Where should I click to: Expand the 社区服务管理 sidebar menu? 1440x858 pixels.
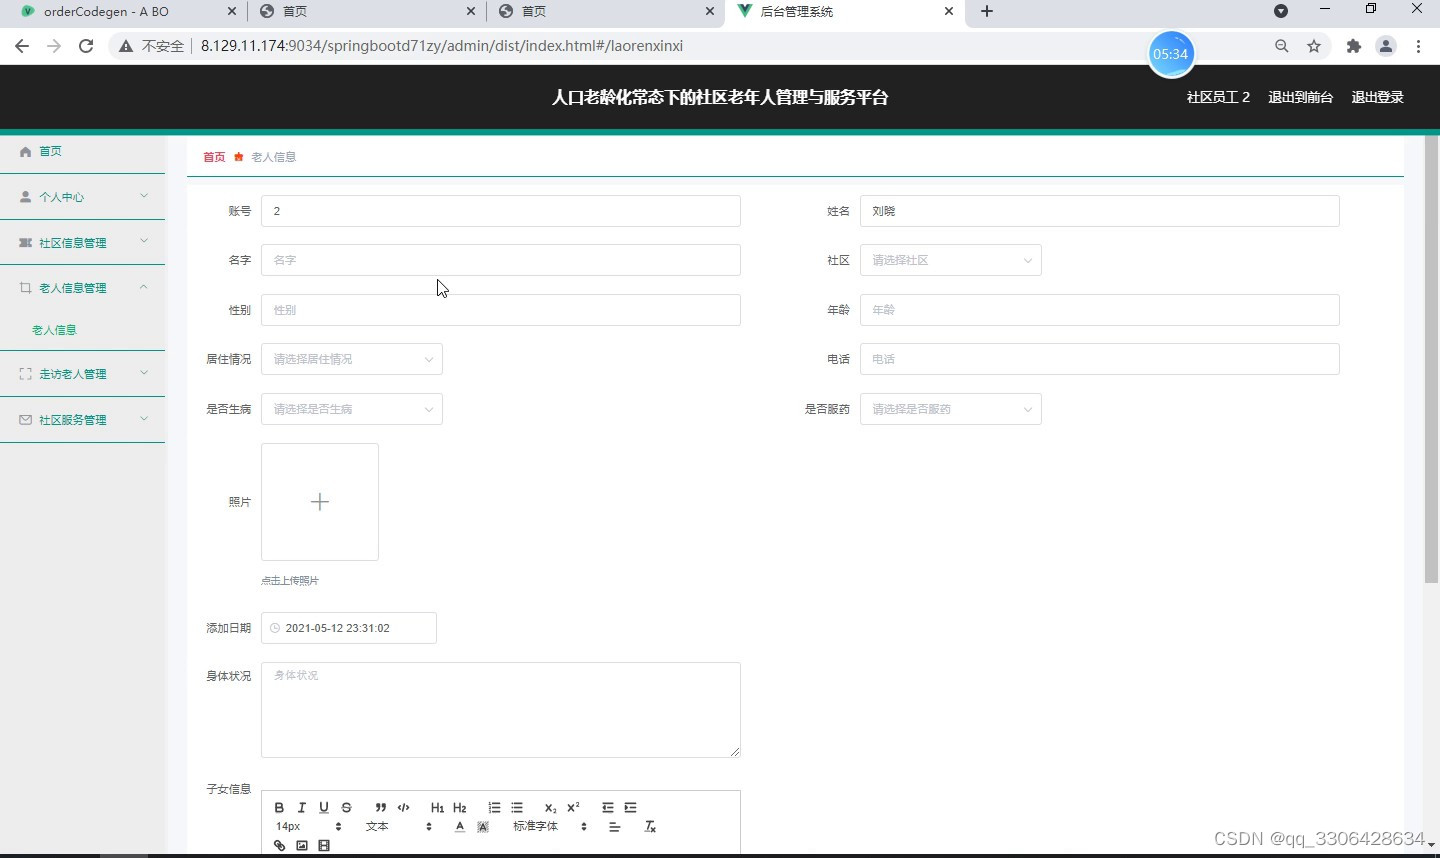82,420
